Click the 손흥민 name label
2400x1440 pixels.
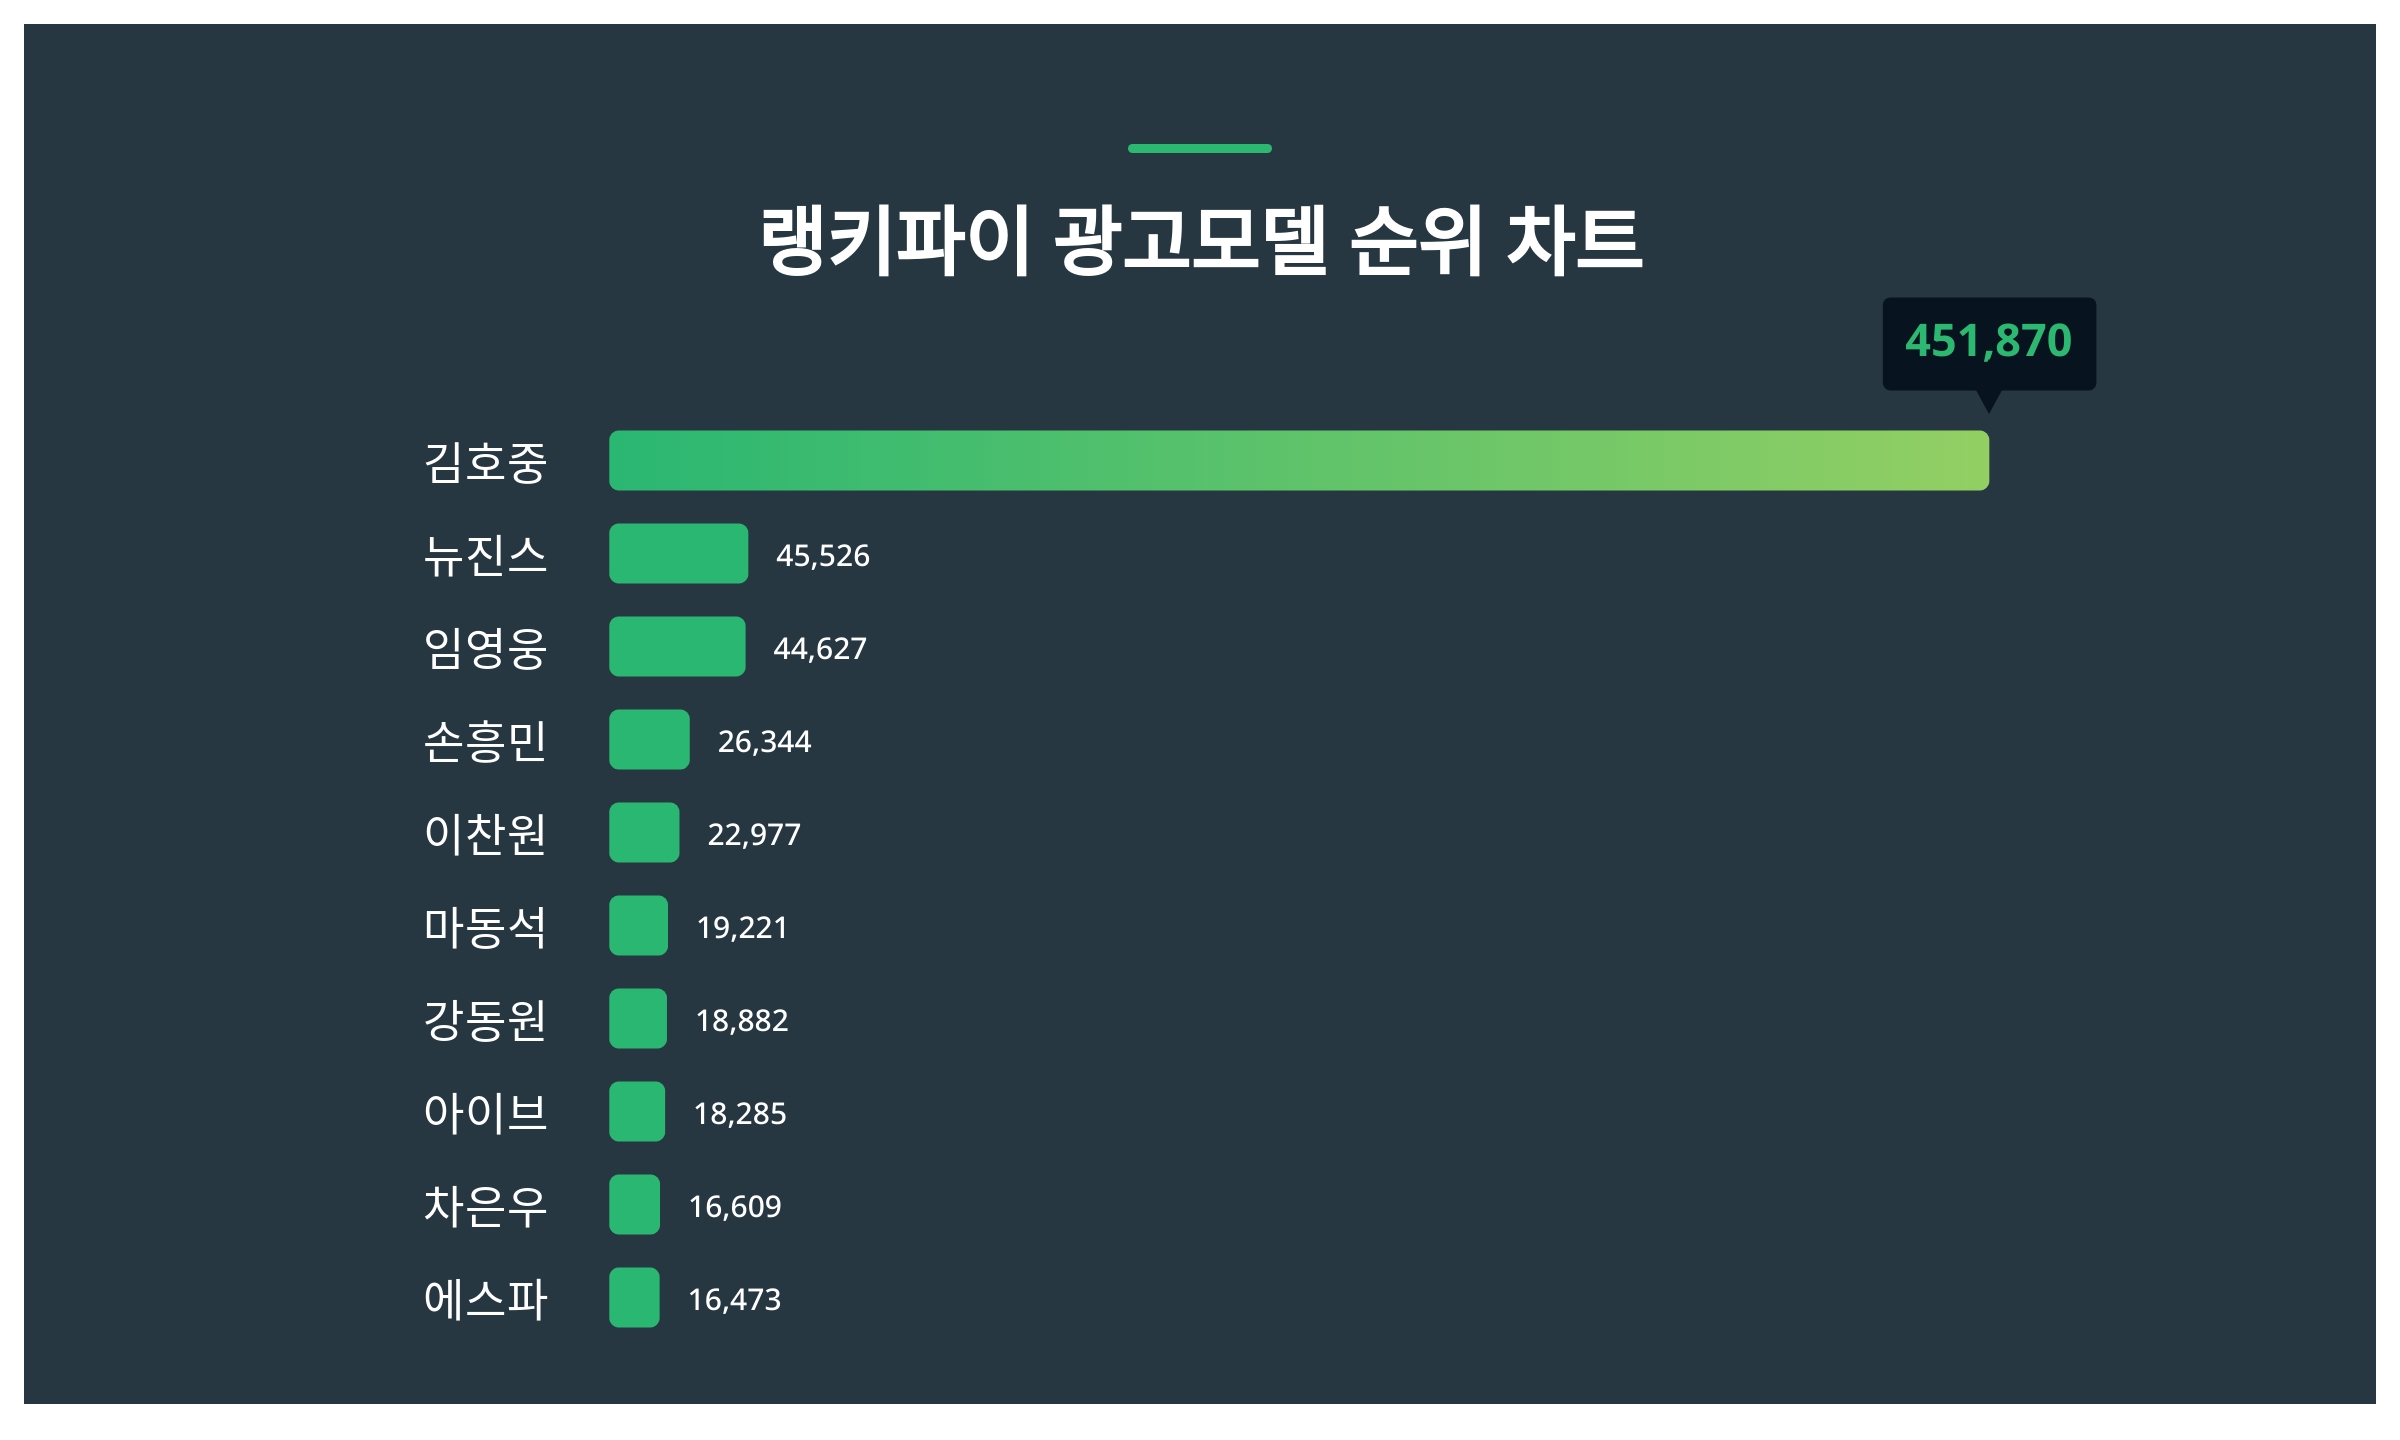485,741
